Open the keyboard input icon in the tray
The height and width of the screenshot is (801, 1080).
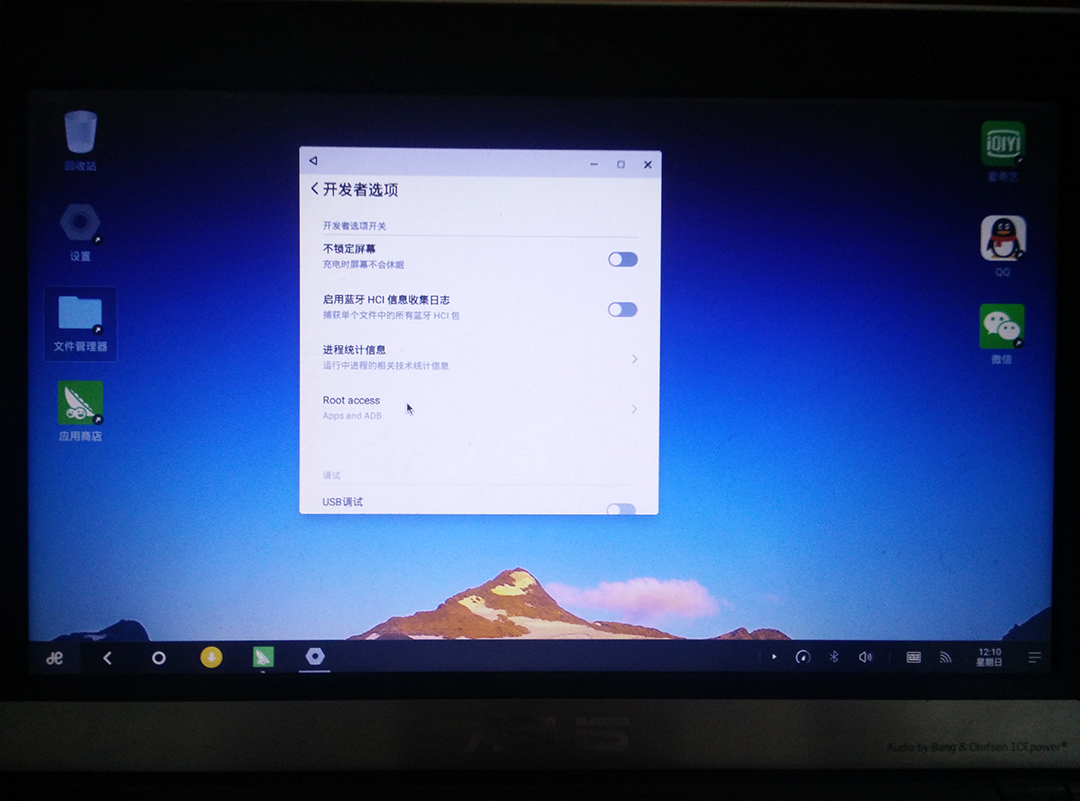913,657
